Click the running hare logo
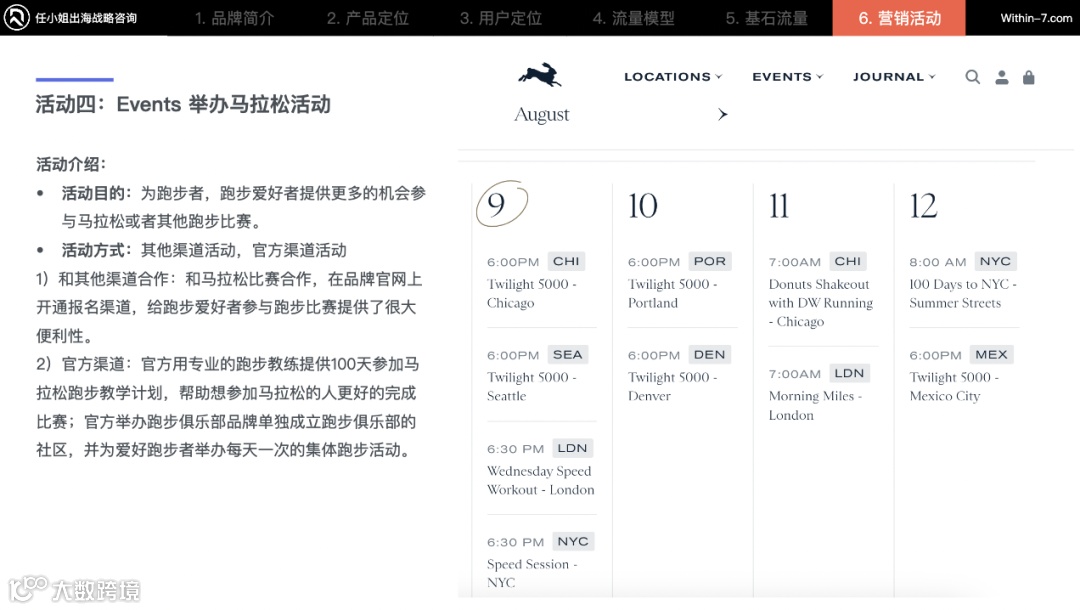The height and width of the screenshot is (610, 1080). click(x=540, y=74)
